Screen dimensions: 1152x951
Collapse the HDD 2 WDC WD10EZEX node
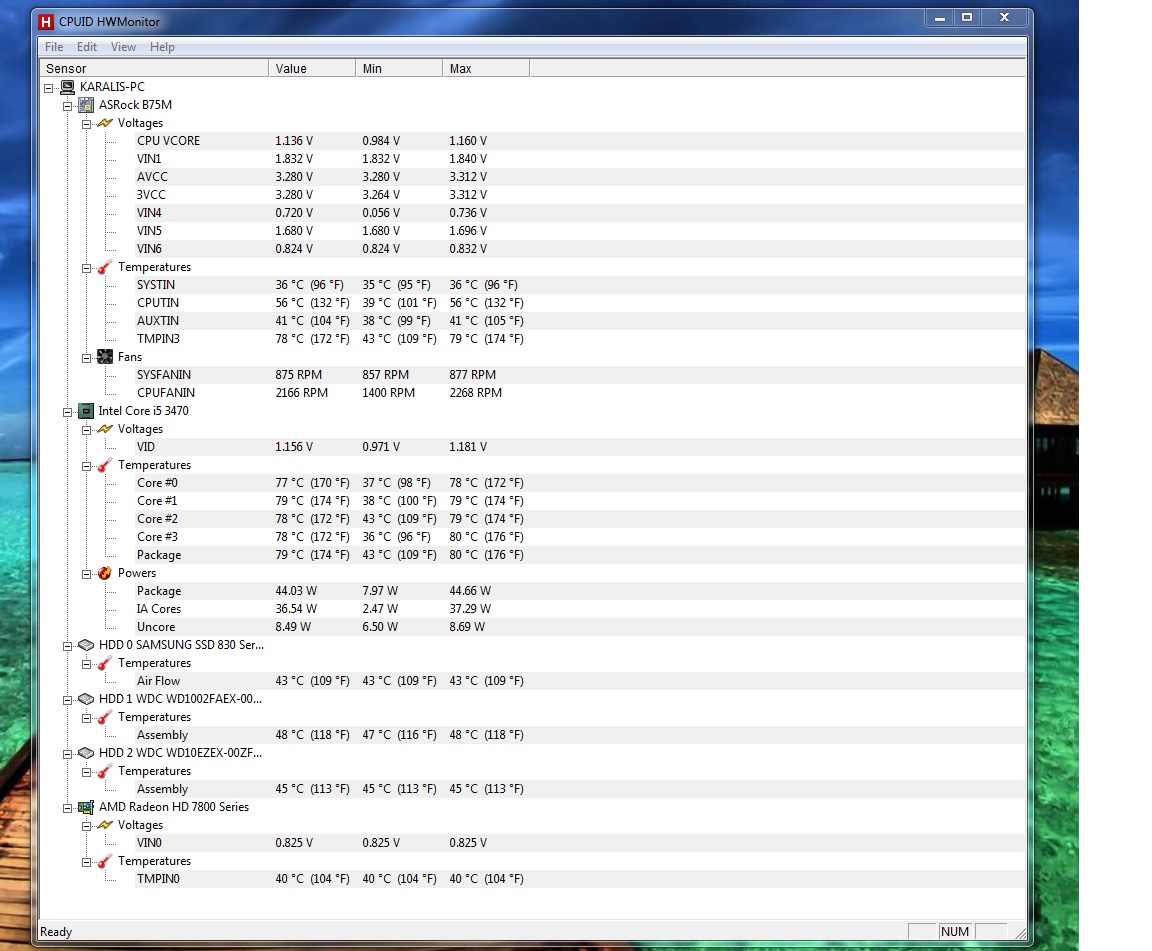[68, 754]
